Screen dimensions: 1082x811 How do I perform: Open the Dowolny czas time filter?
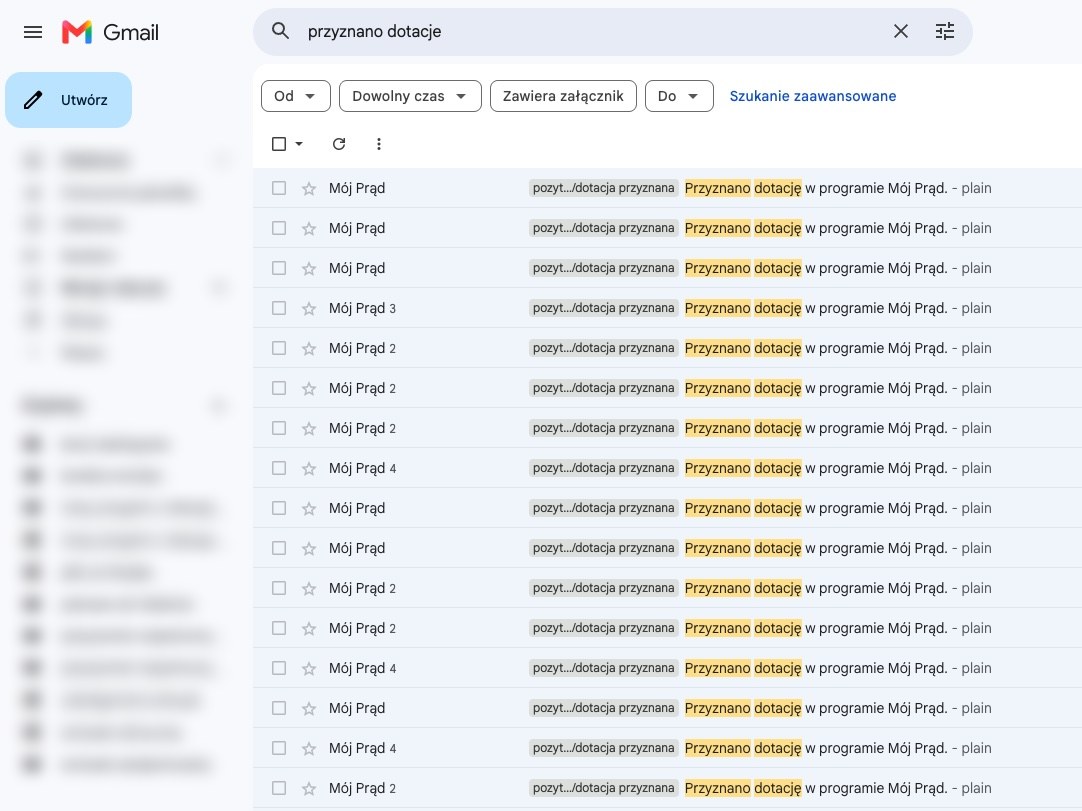[410, 96]
